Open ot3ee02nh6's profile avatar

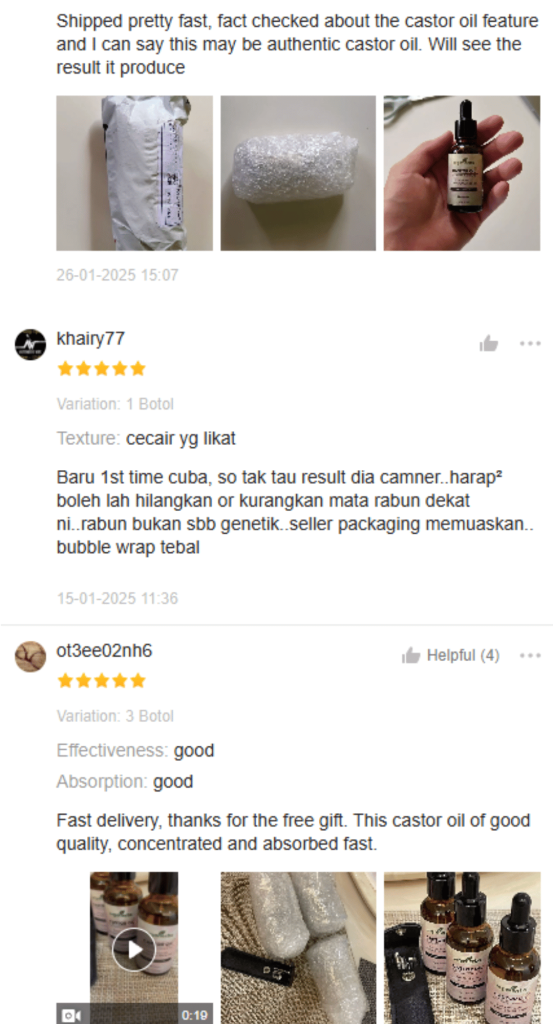click(30, 657)
